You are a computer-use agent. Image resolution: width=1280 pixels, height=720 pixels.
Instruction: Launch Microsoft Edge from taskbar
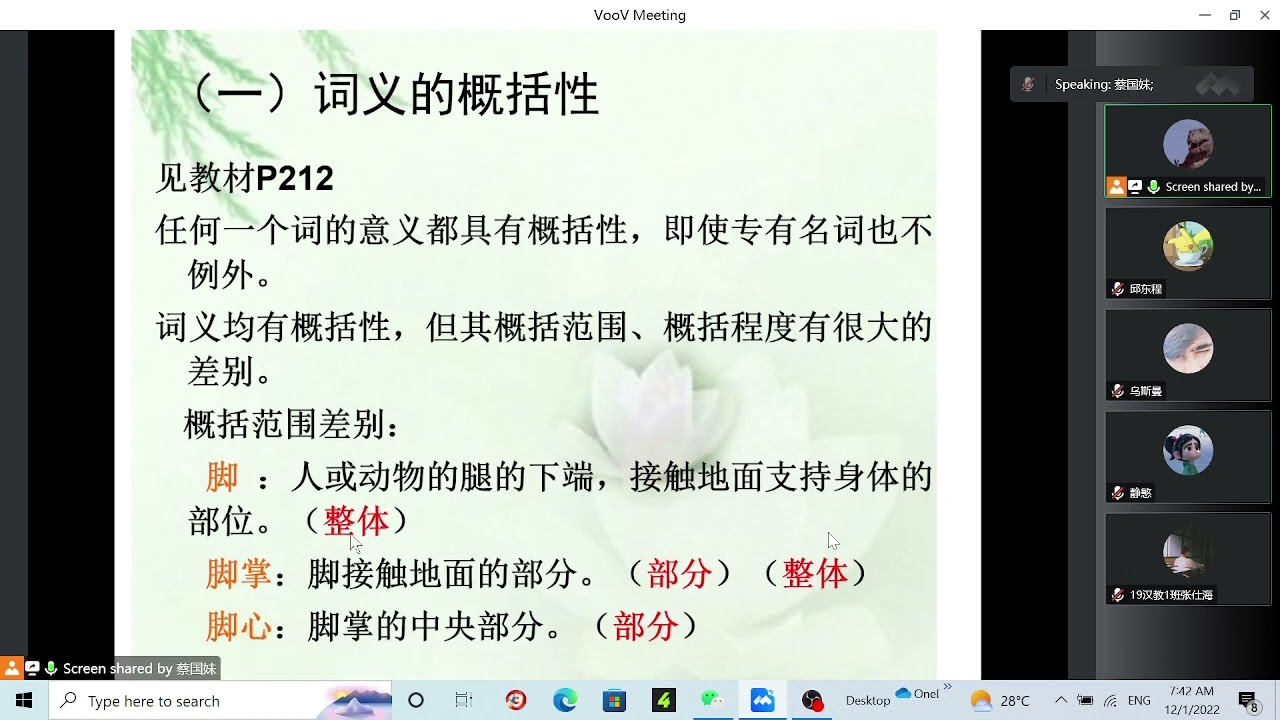tap(565, 701)
